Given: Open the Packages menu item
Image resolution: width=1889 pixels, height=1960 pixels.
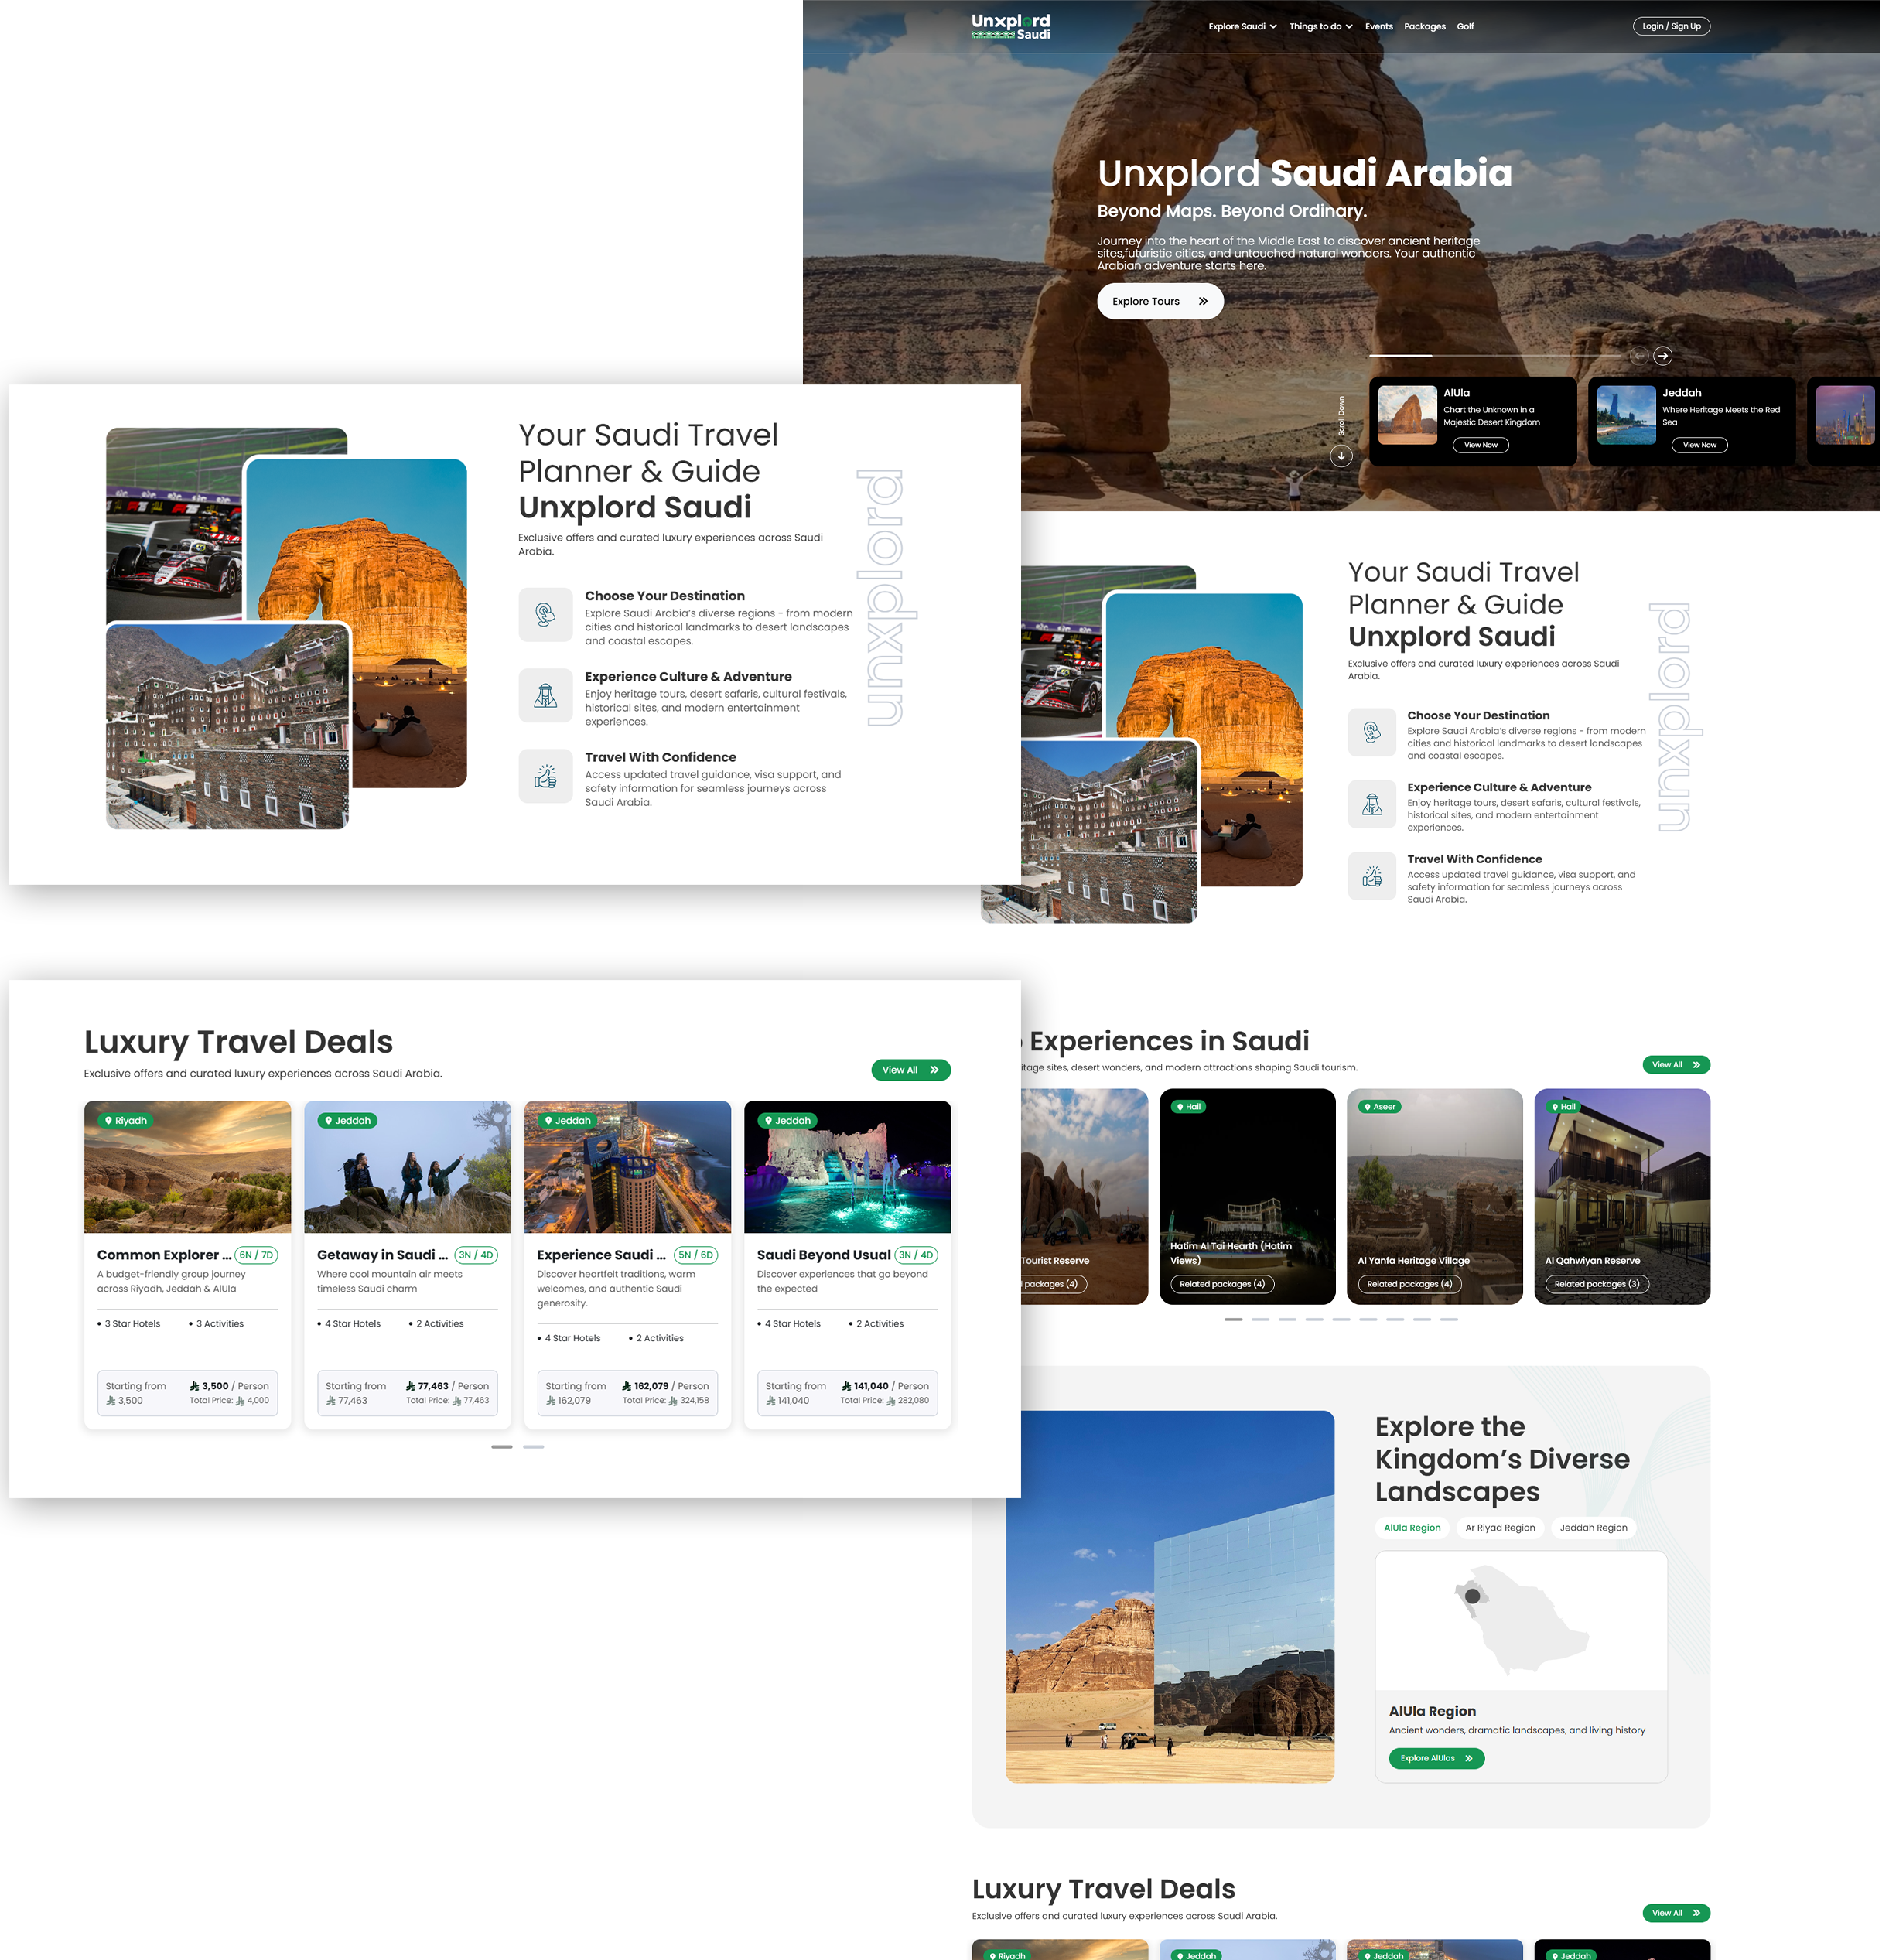Looking at the screenshot, I should [x=1424, y=27].
